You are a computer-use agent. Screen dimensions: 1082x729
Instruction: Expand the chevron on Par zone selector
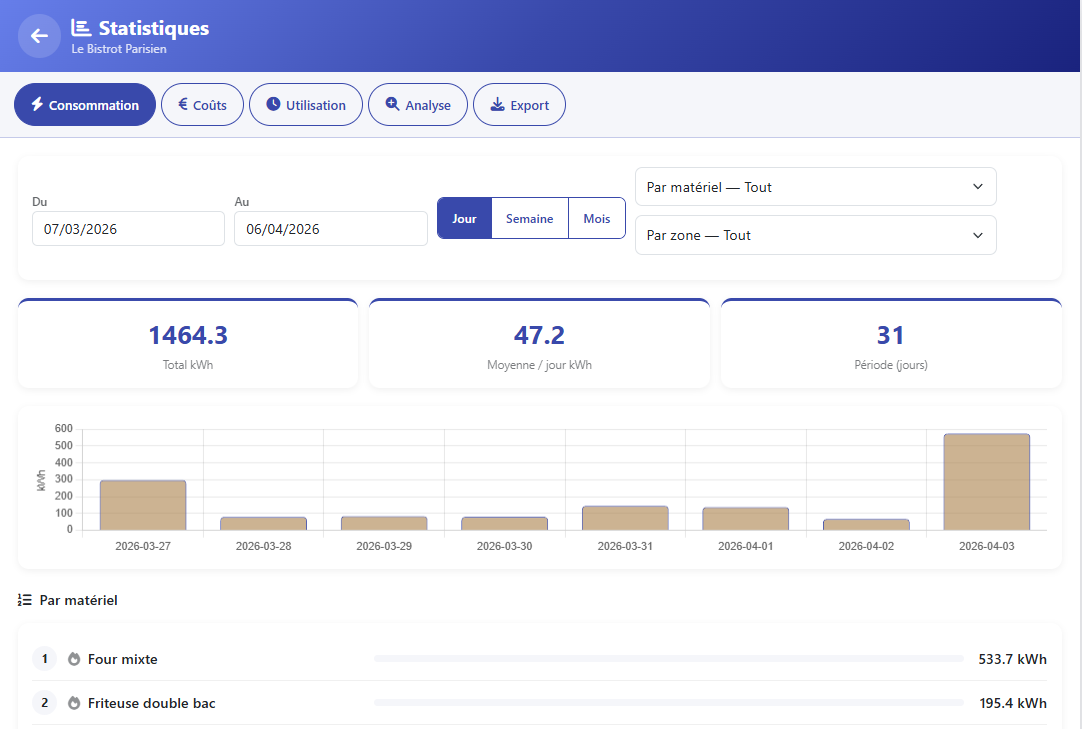point(978,235)
